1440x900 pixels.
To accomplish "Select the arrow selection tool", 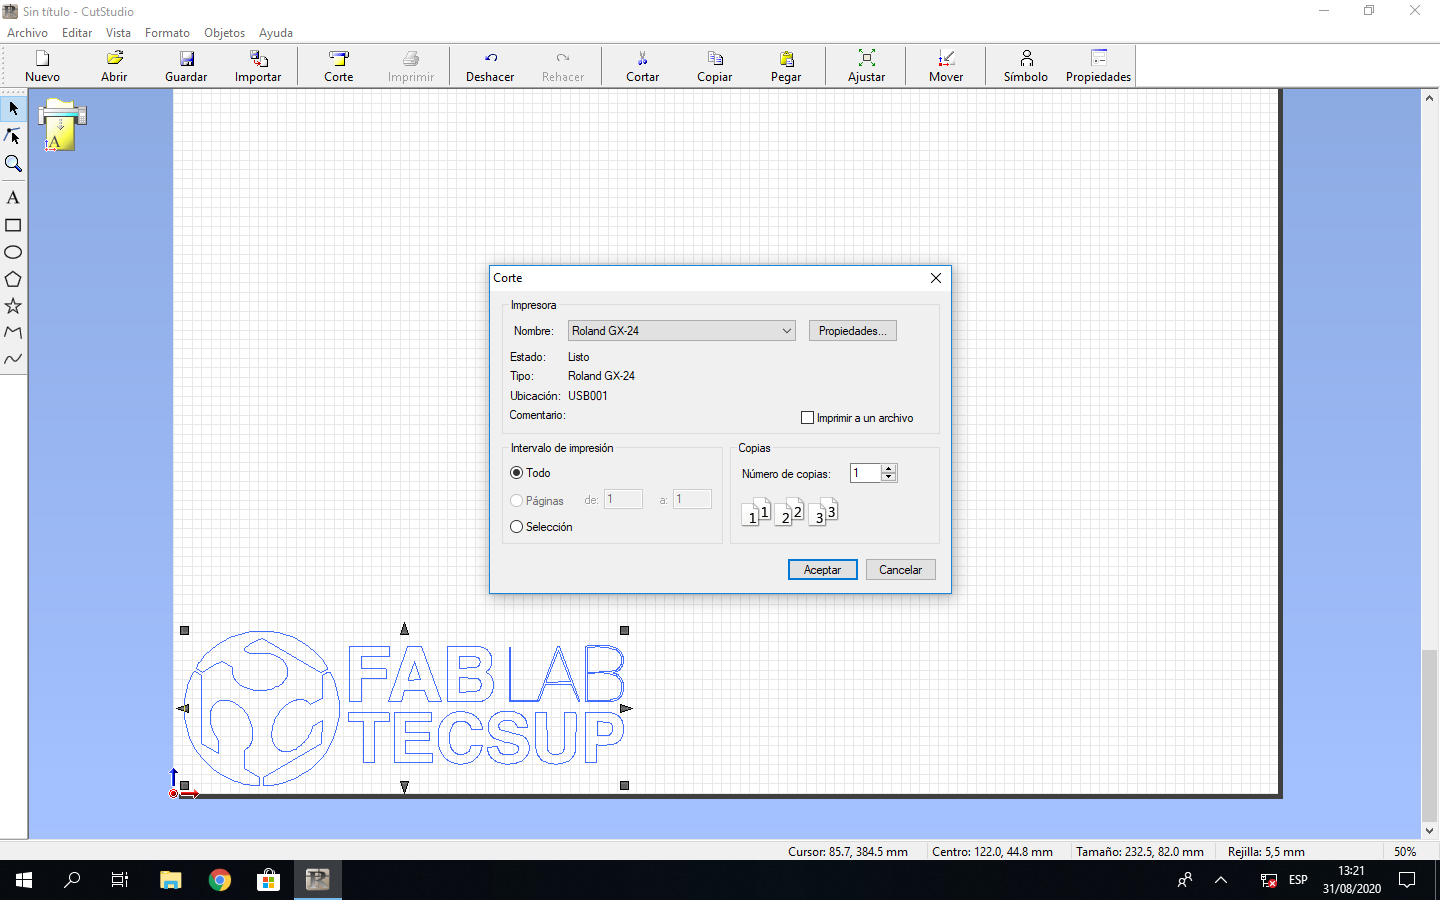I will 13,108.
